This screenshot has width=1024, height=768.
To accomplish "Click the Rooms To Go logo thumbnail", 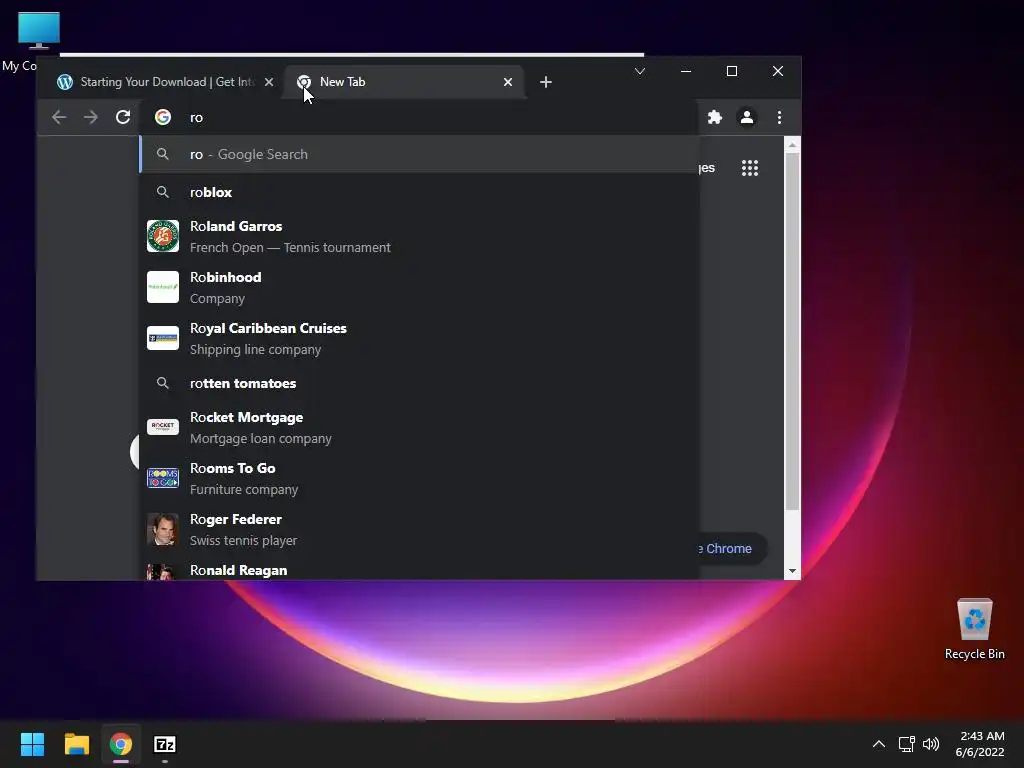I will [163, 478].
